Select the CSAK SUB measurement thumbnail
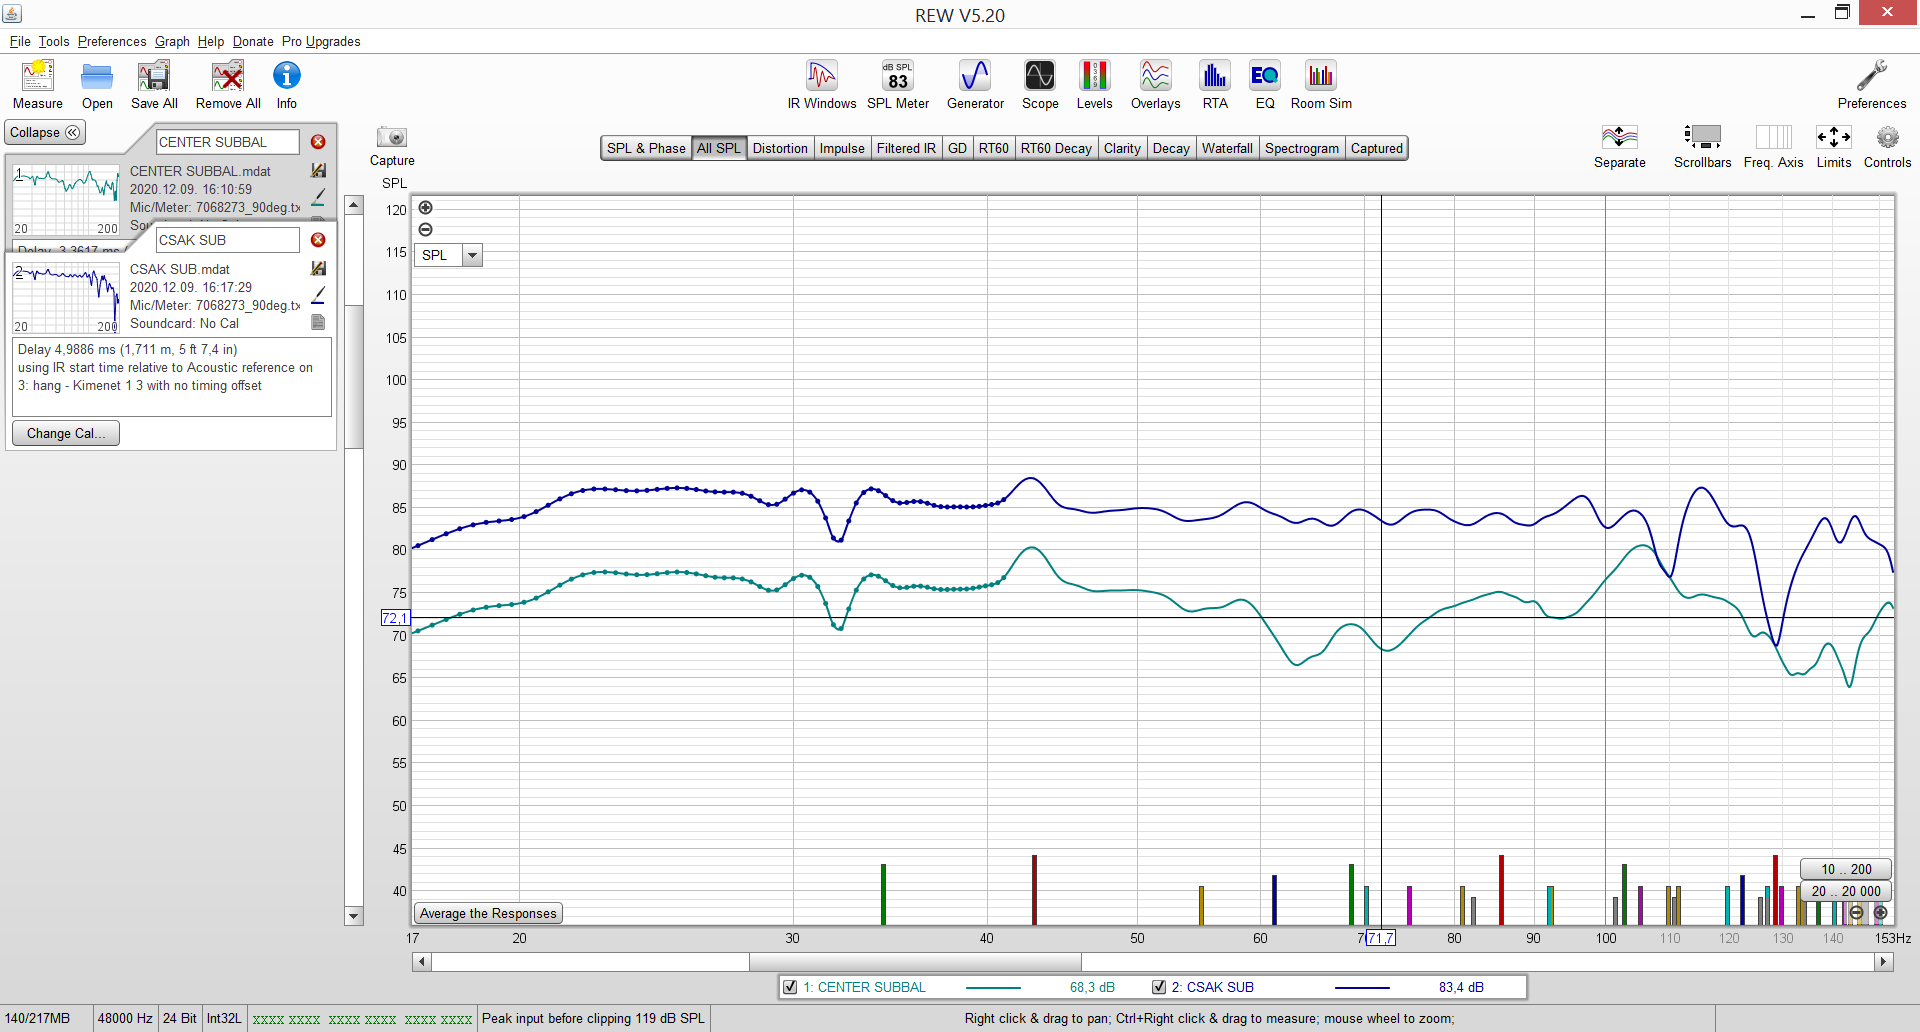Viewport: 1920px width, 1032px height. pyautogui.click(x=66, y=298)
